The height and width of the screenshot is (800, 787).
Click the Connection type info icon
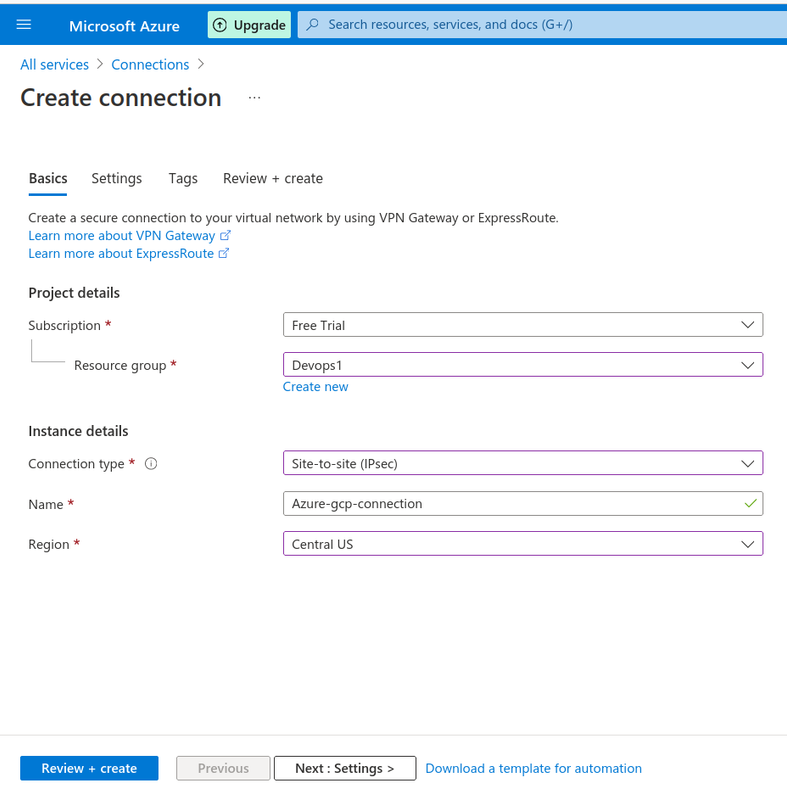151,463
